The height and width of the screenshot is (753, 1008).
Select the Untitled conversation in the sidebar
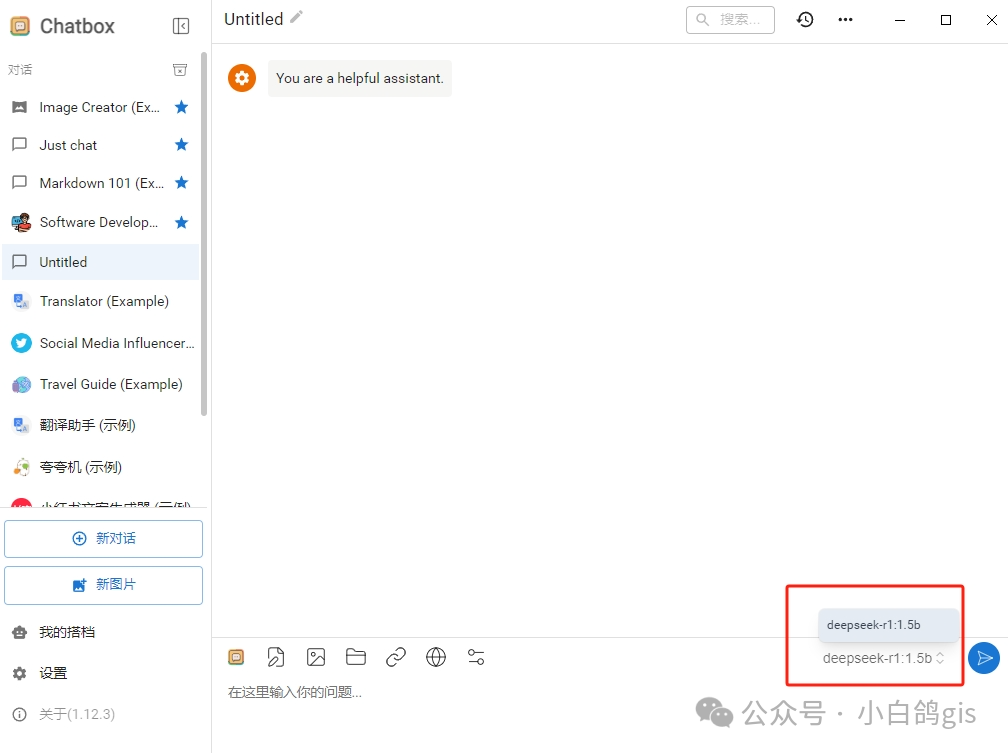(101, 262)
